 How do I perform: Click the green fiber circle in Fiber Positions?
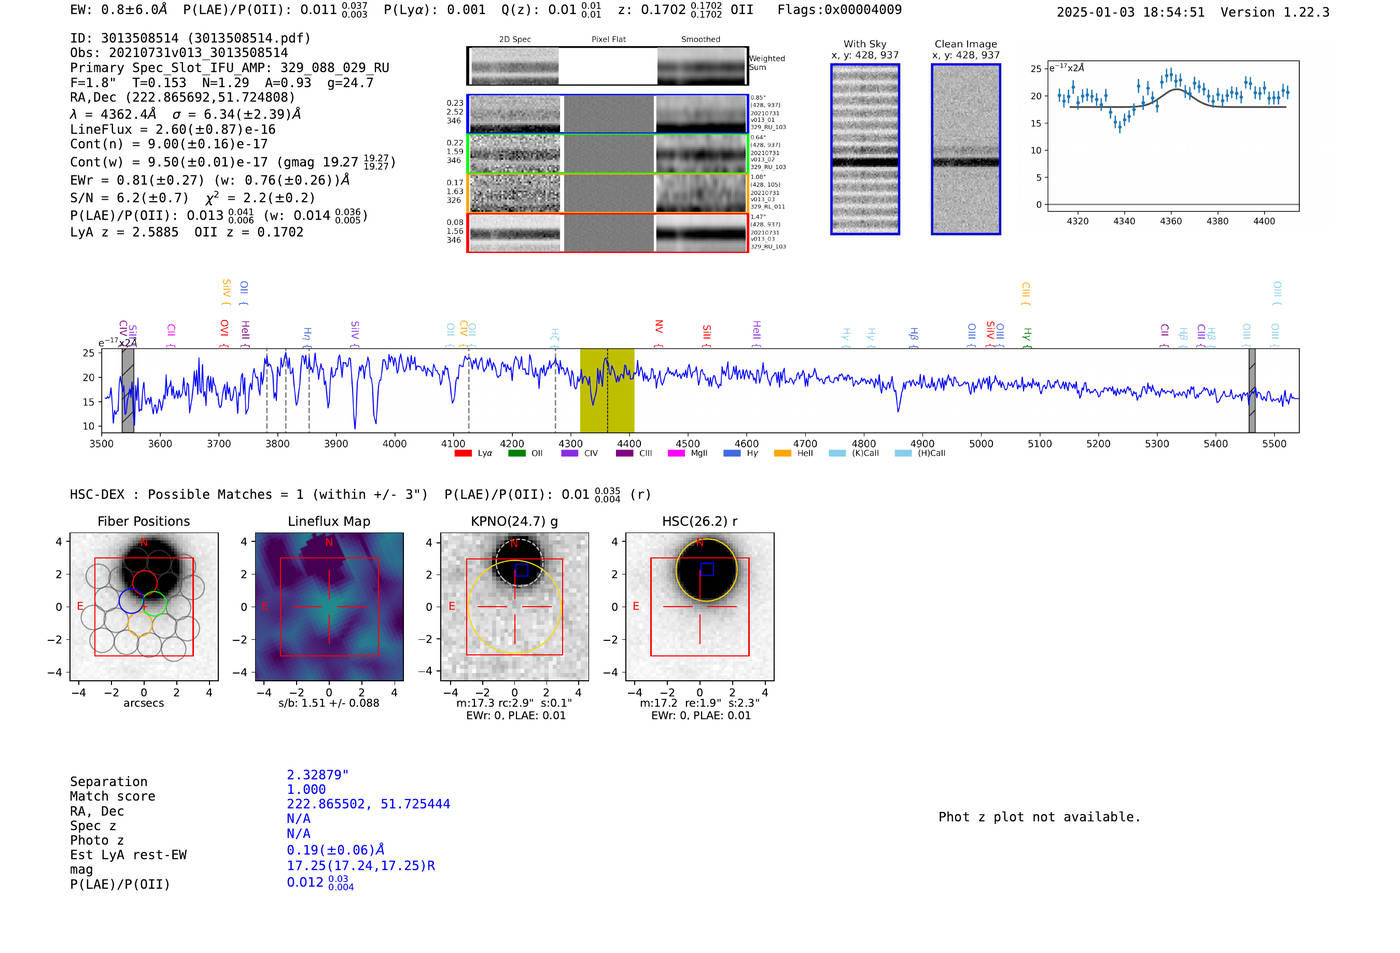pos(154,605)
